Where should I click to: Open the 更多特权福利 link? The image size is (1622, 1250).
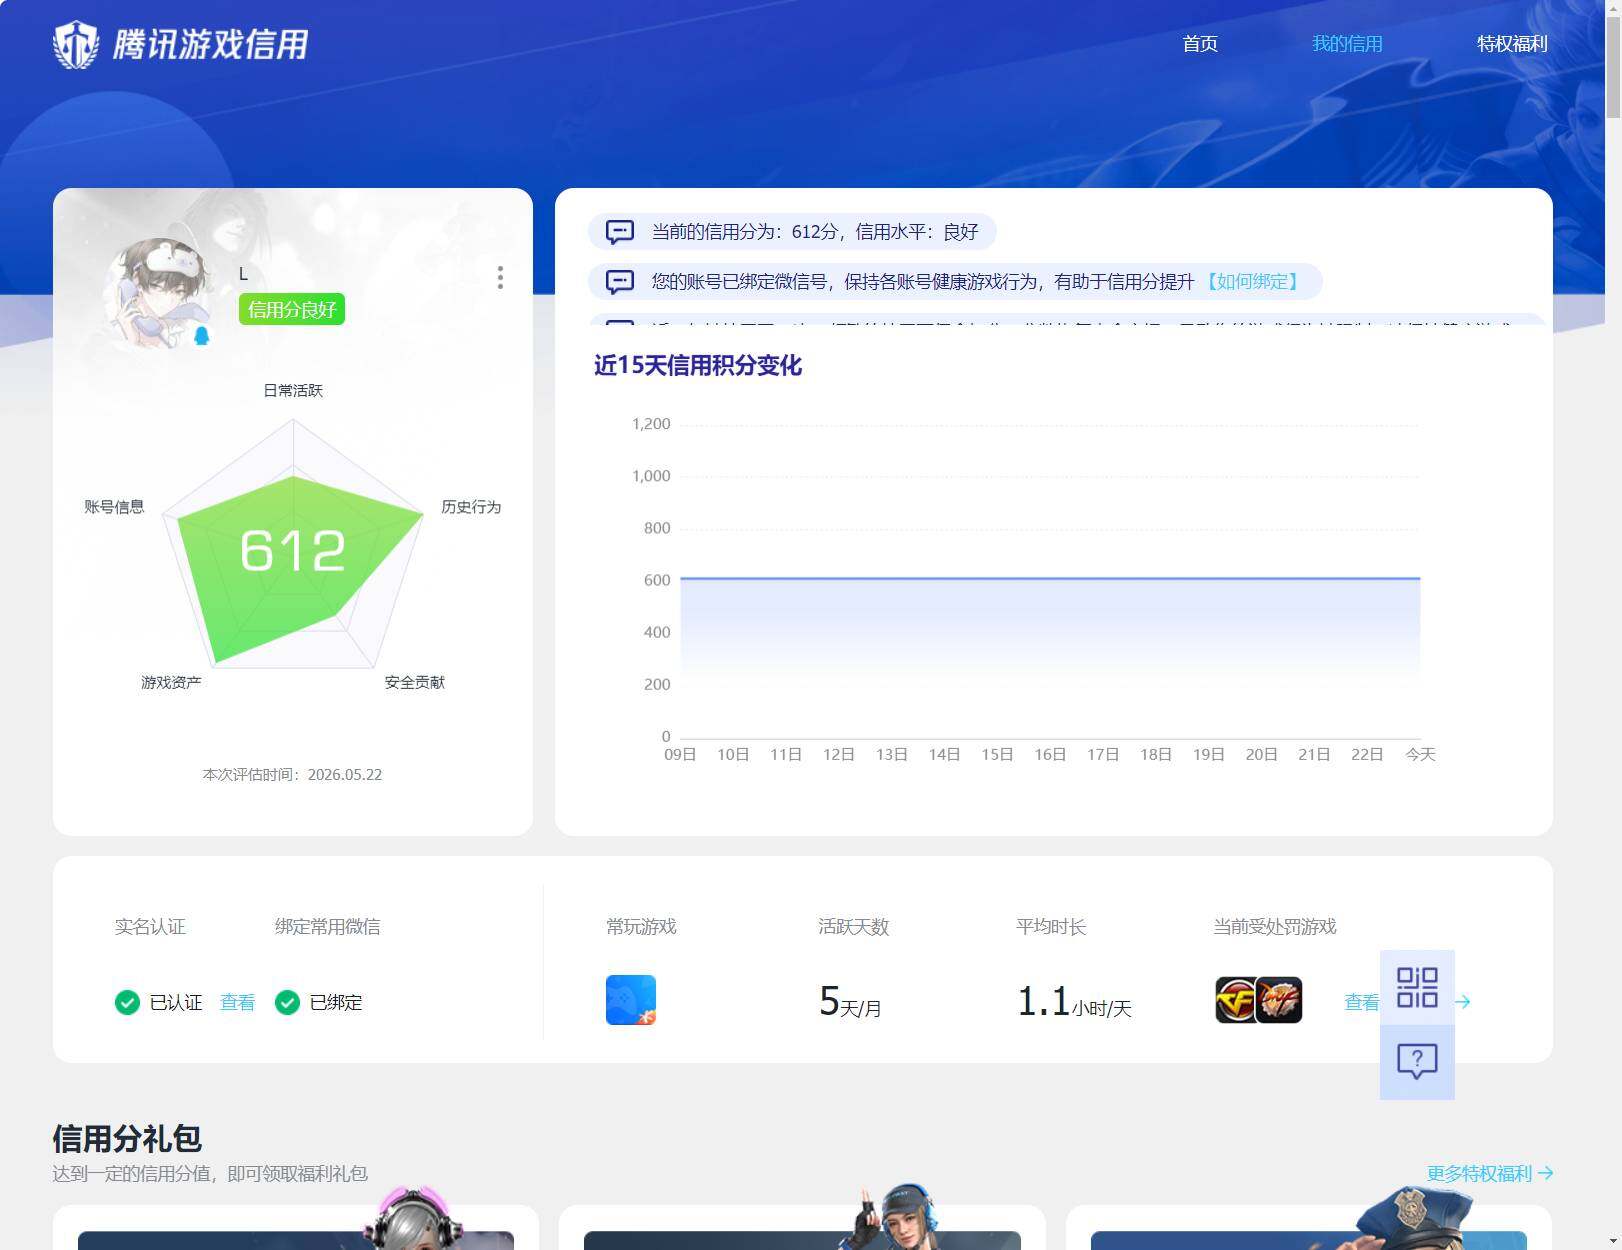pyautogui.click(x=1489, y=1173)
